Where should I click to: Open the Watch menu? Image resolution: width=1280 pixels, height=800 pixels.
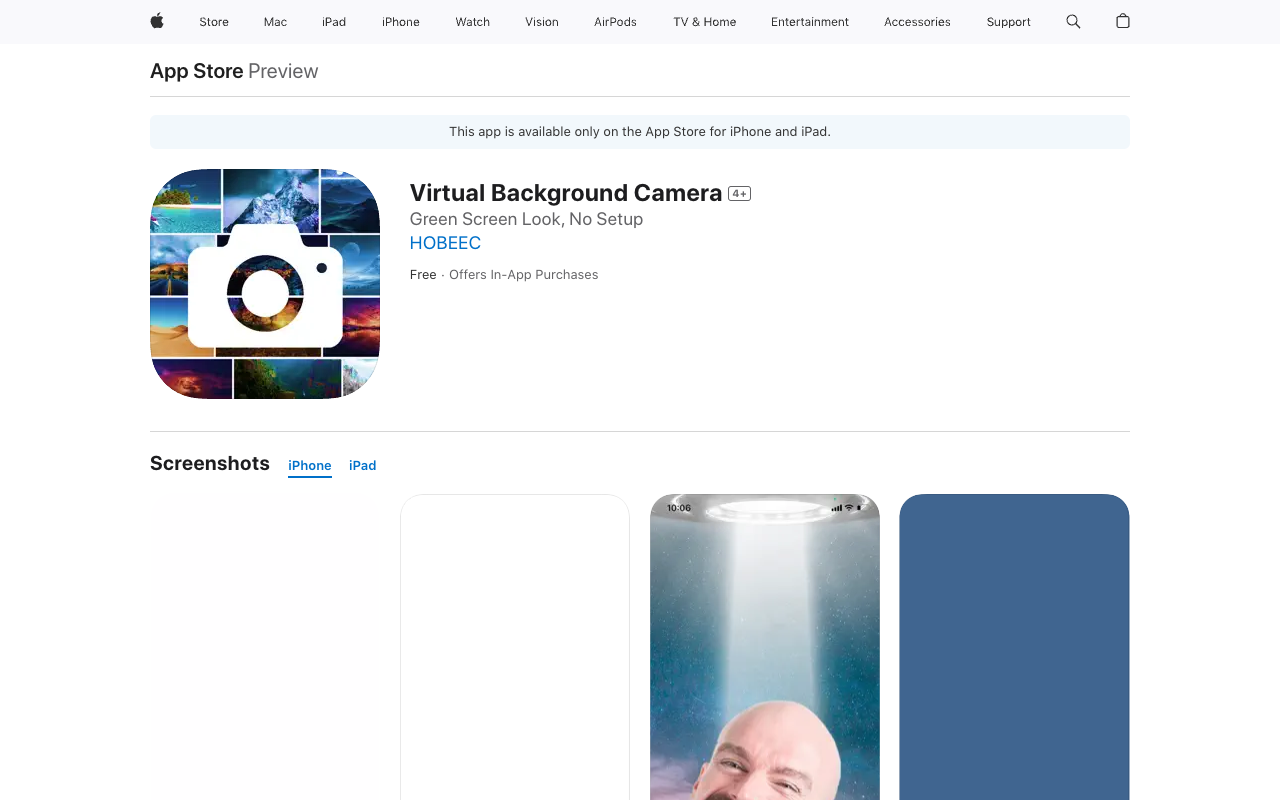tap(473, 22)
